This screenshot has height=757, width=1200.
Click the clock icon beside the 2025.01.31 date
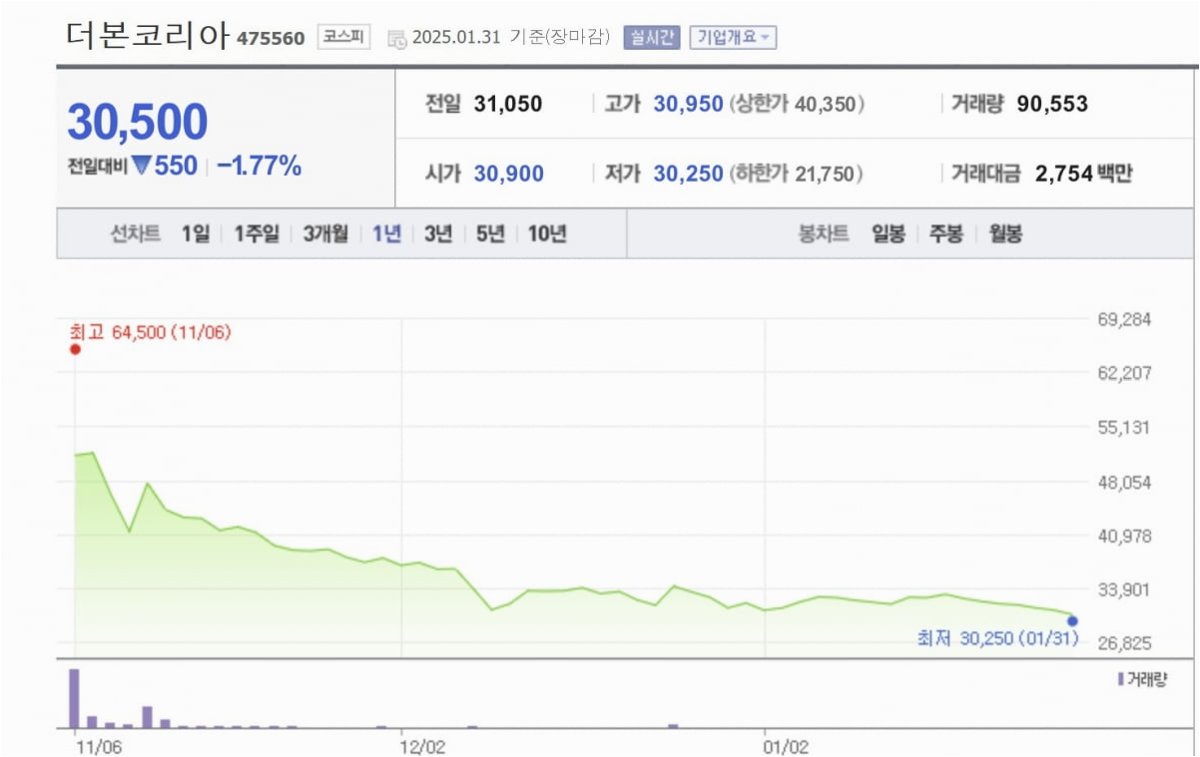pos(396,39)
